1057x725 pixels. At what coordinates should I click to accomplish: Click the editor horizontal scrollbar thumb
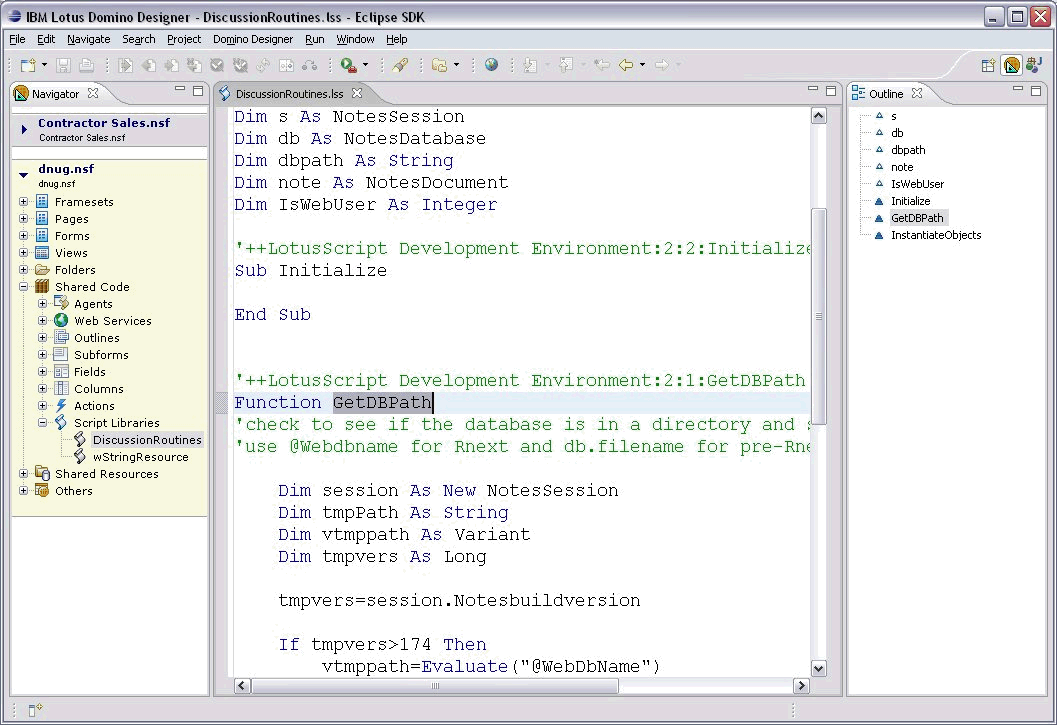(x=435, y=686)
